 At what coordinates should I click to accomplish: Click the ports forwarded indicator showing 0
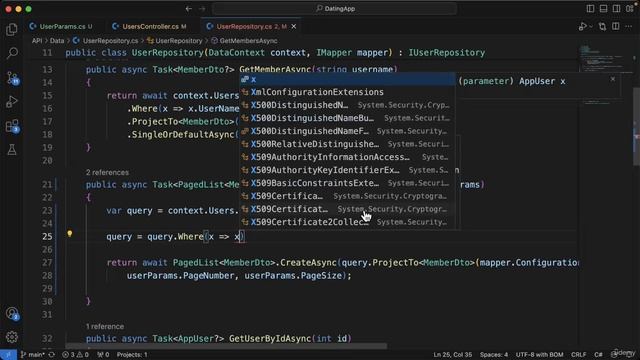(103, 355)
